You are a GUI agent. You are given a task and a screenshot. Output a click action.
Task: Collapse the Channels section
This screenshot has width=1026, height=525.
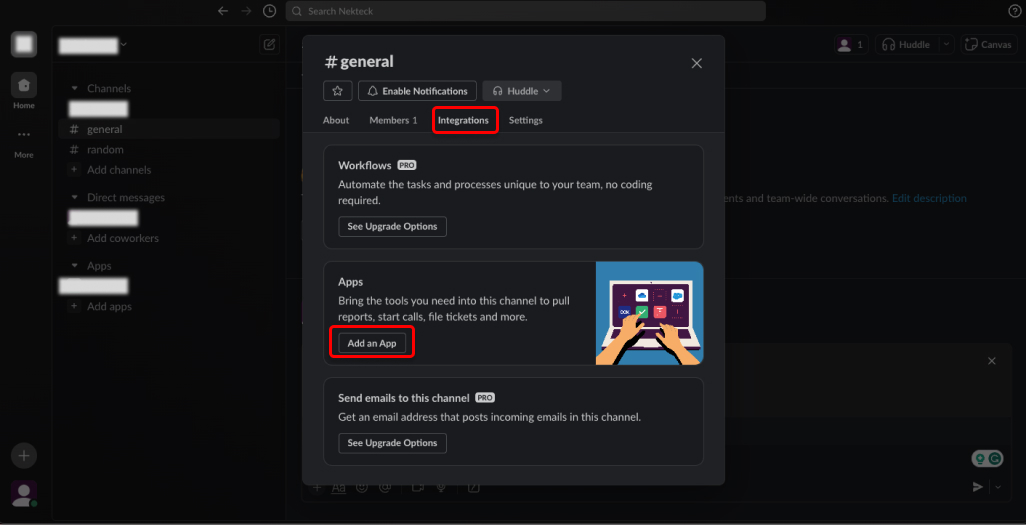click(74, 89)
